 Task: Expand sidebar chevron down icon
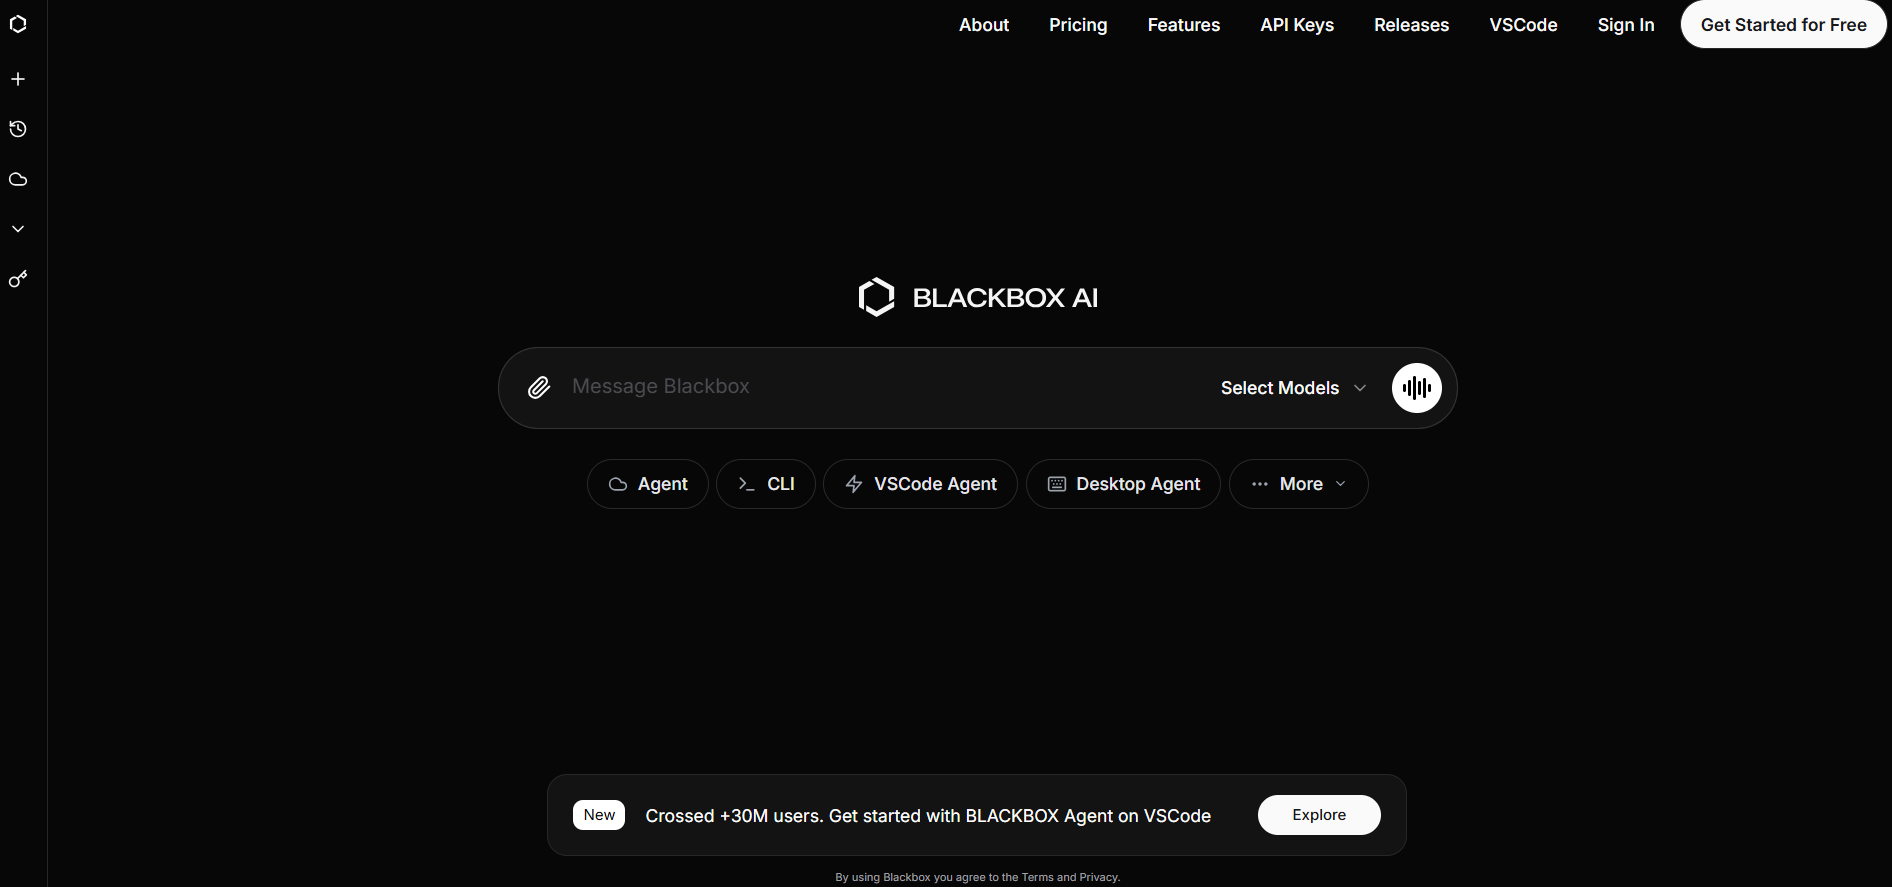[18, 229]
